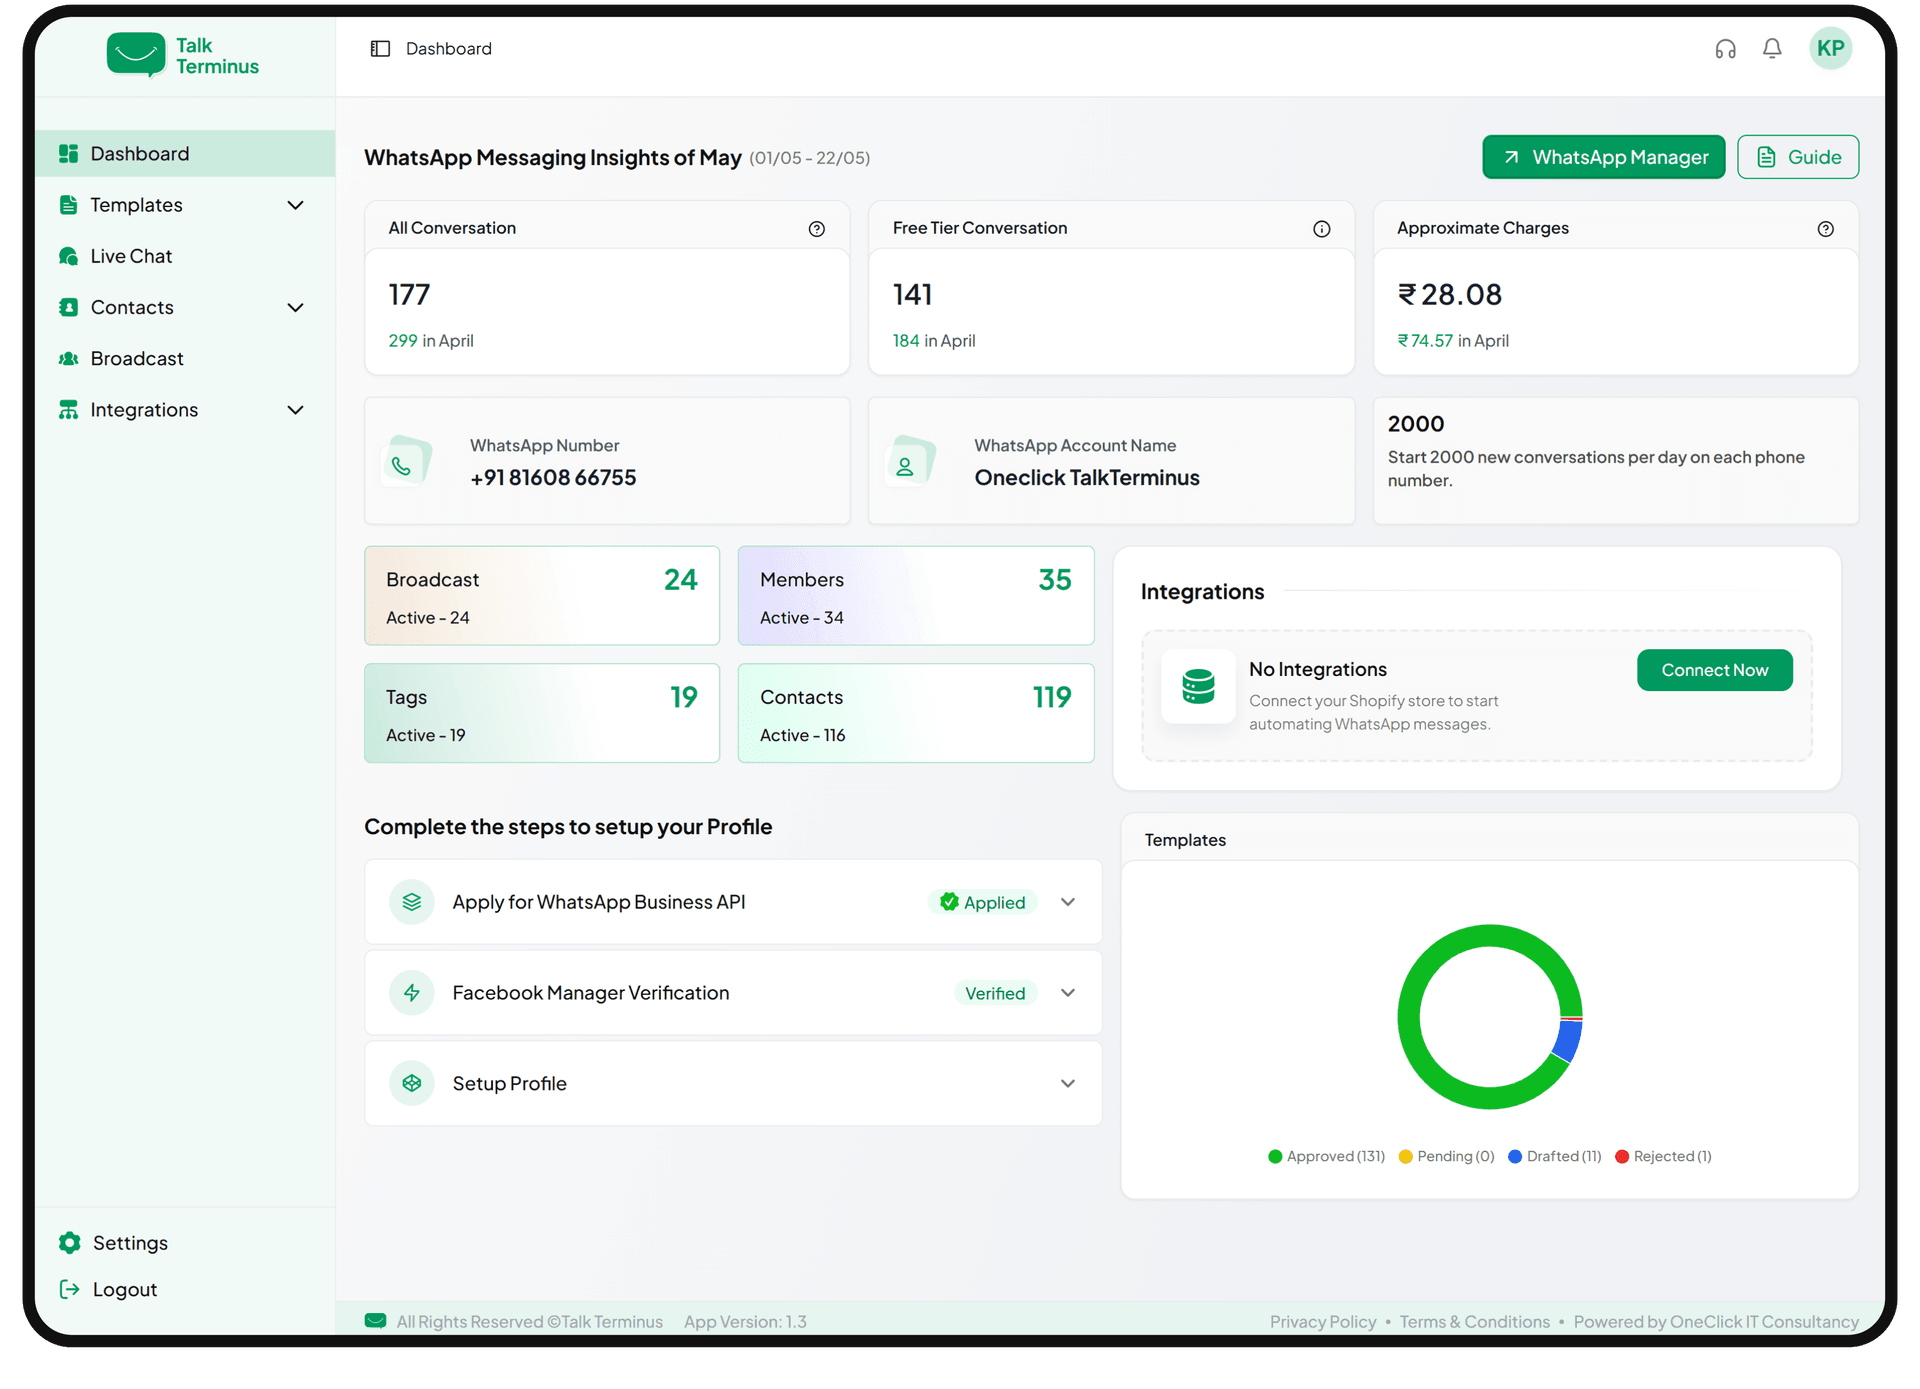Click the Approximate Charges help icon
1920x1389 pixels.
[x=1825, y=229]
